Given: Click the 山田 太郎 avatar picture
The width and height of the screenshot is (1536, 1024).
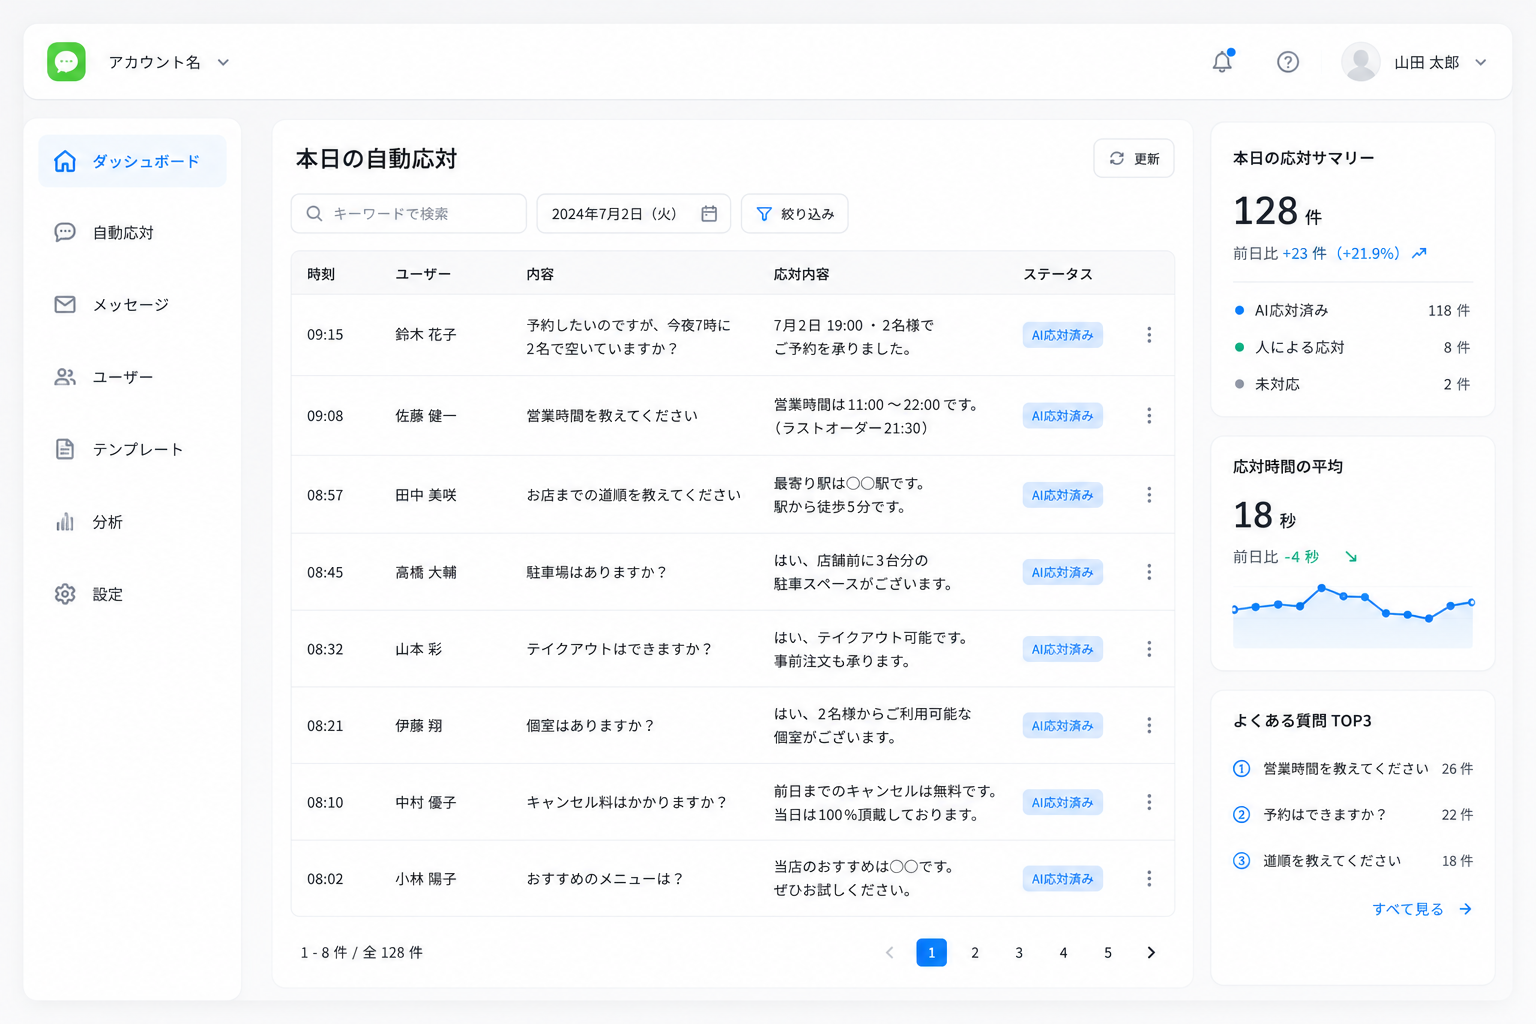Looking at the screenshot, I should (1360, 62).
